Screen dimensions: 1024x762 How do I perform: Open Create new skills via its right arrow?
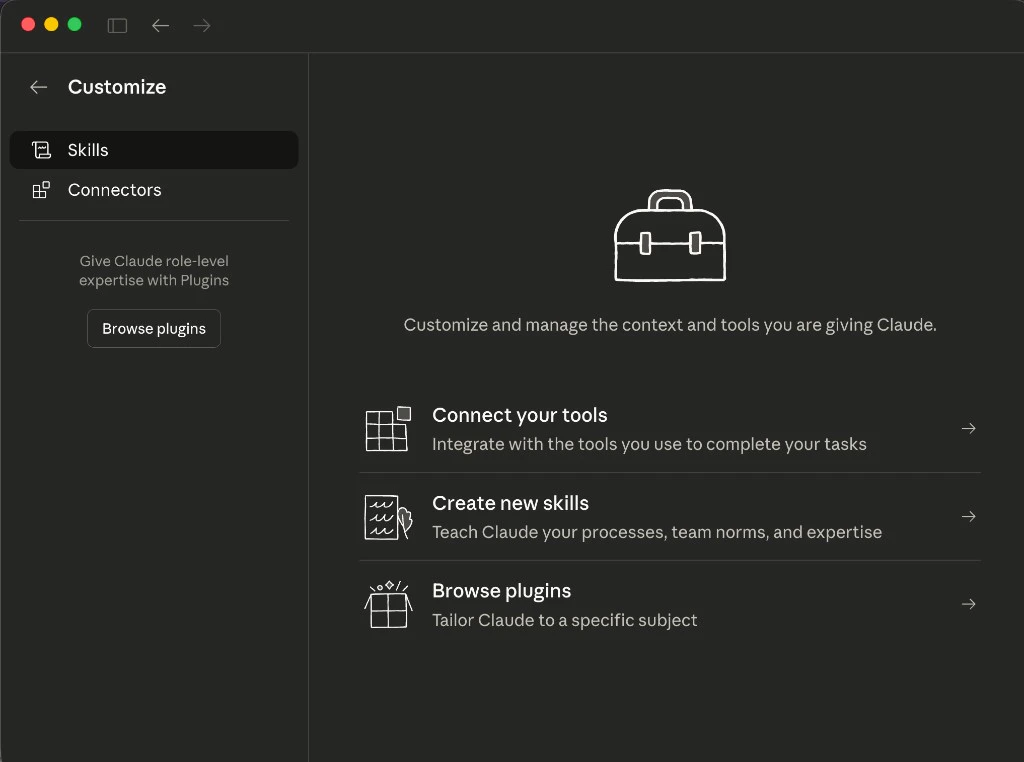[x=968, y=516]
